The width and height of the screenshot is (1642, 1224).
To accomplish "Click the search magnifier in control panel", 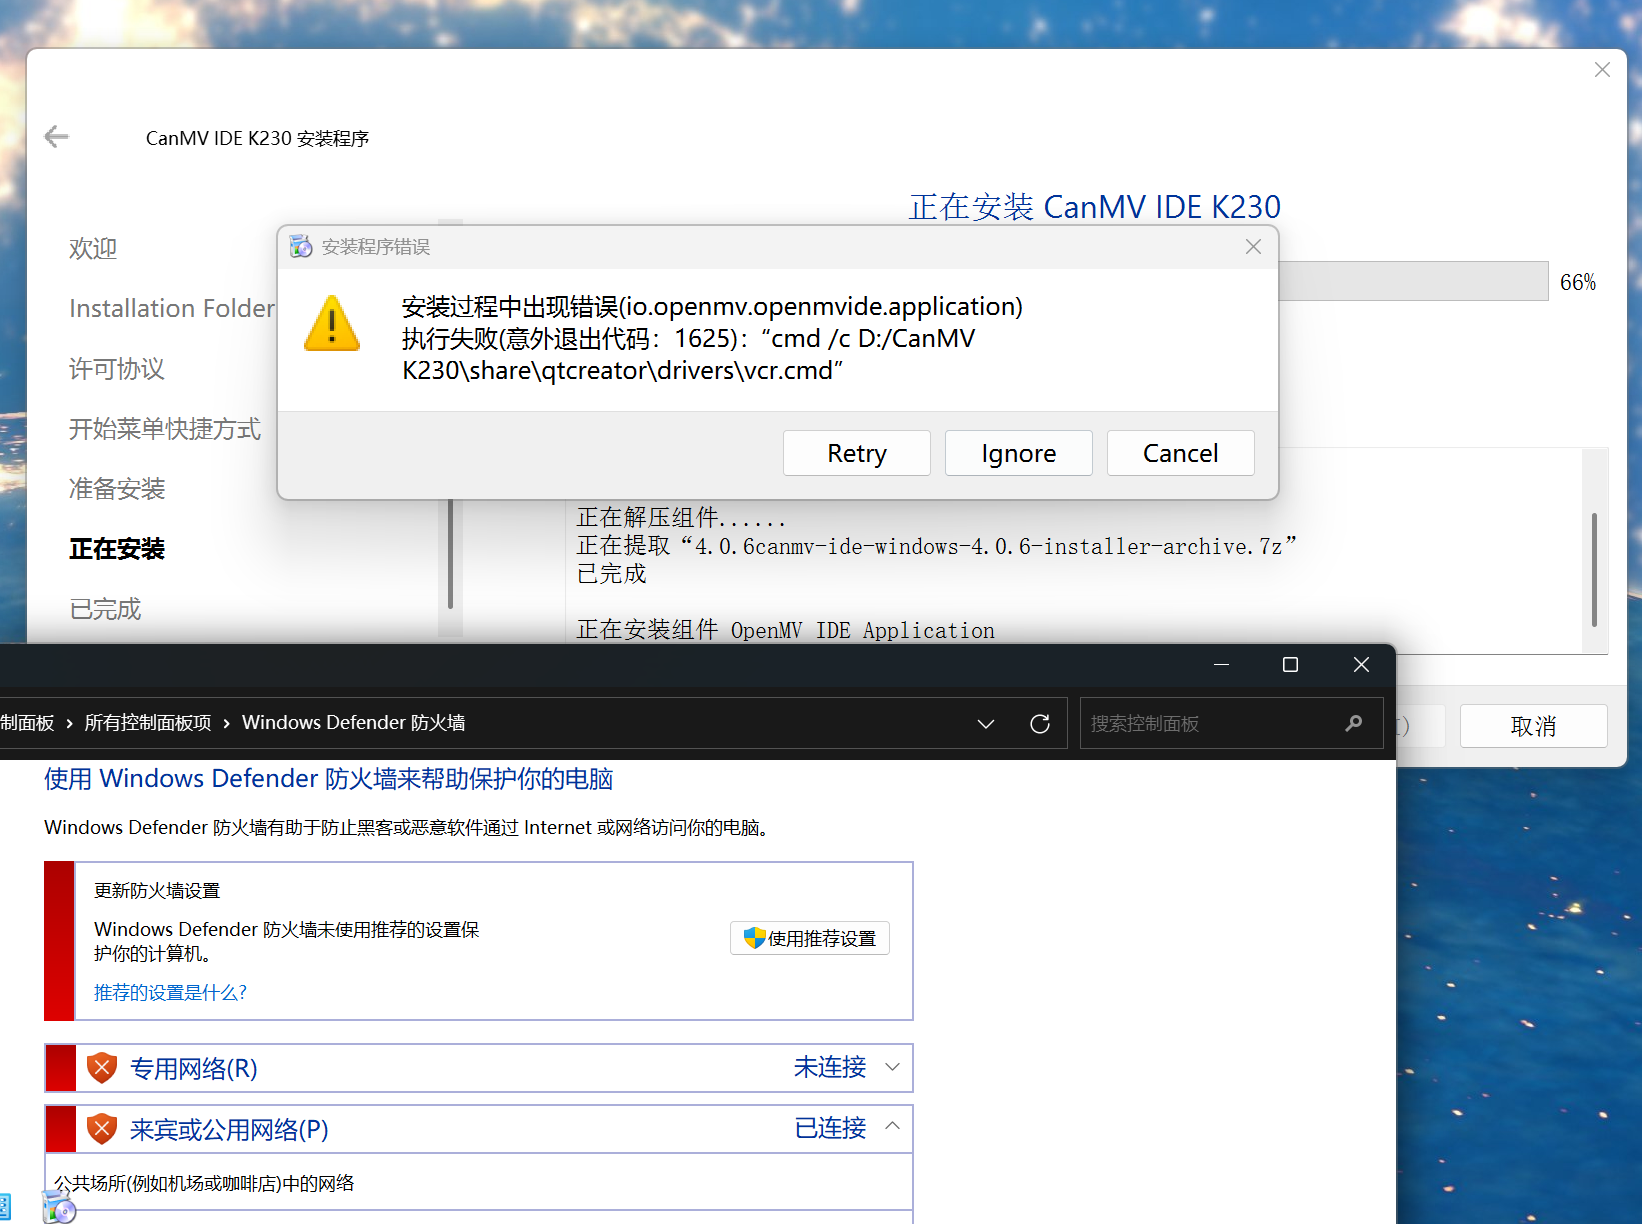I will [x=1354, y=723].
